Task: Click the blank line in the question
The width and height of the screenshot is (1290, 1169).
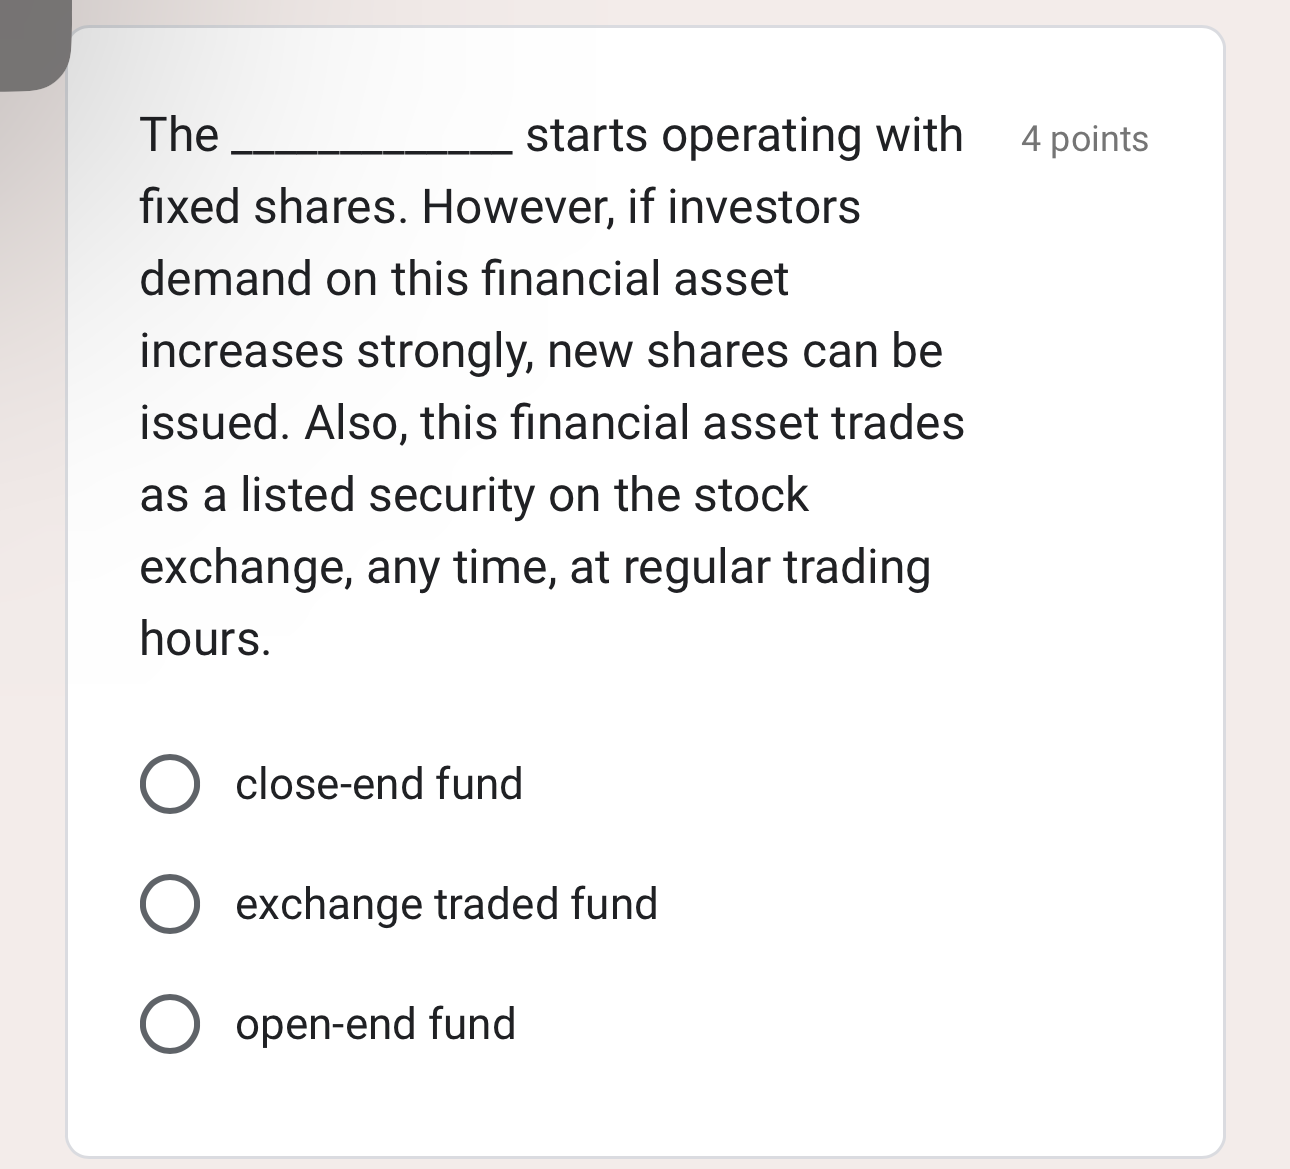Action: 370,145
